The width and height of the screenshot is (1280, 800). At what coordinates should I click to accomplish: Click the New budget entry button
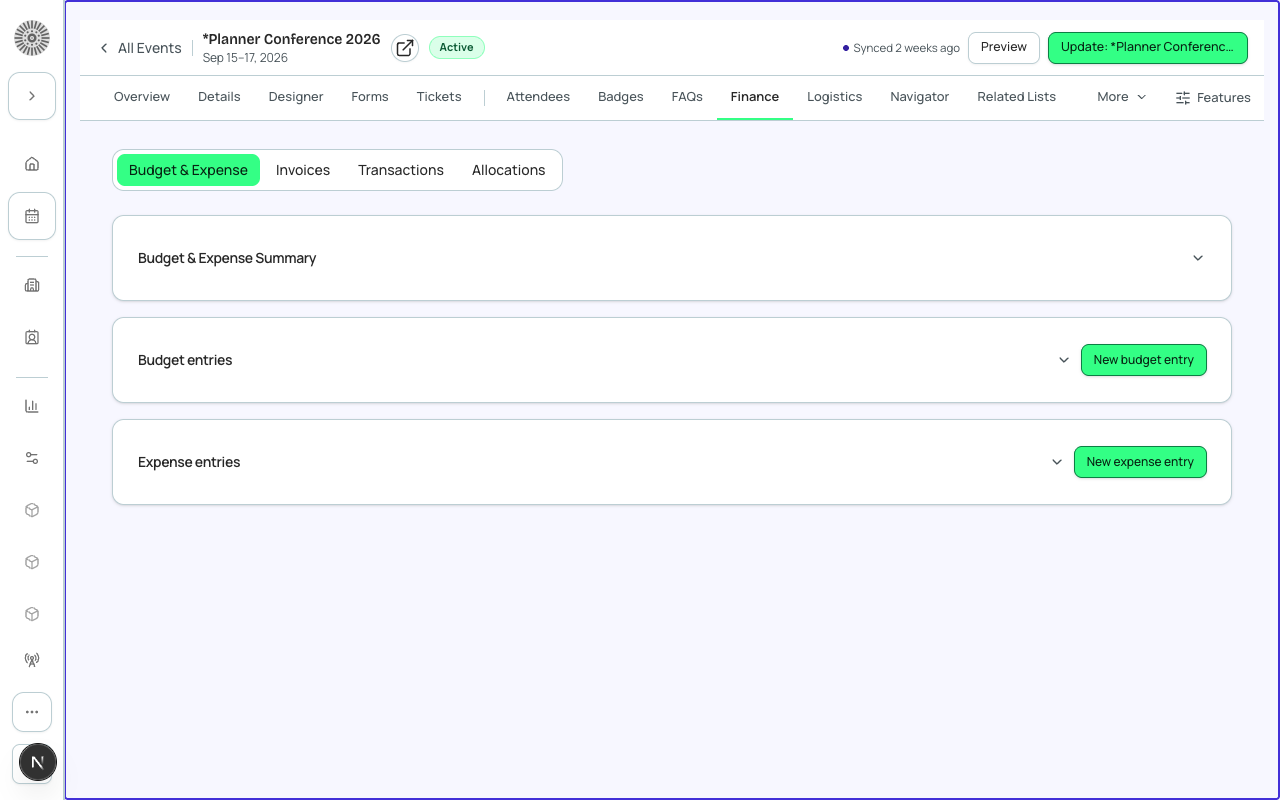1144,360
